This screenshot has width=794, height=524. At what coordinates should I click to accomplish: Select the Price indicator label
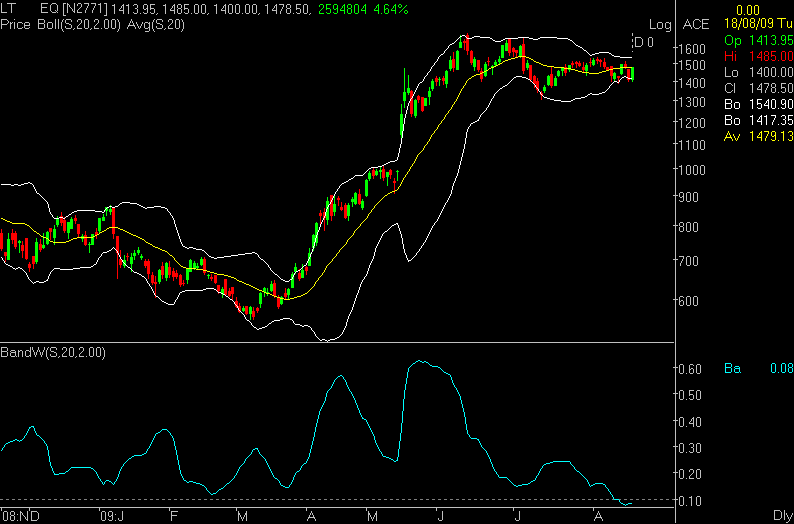16,25
